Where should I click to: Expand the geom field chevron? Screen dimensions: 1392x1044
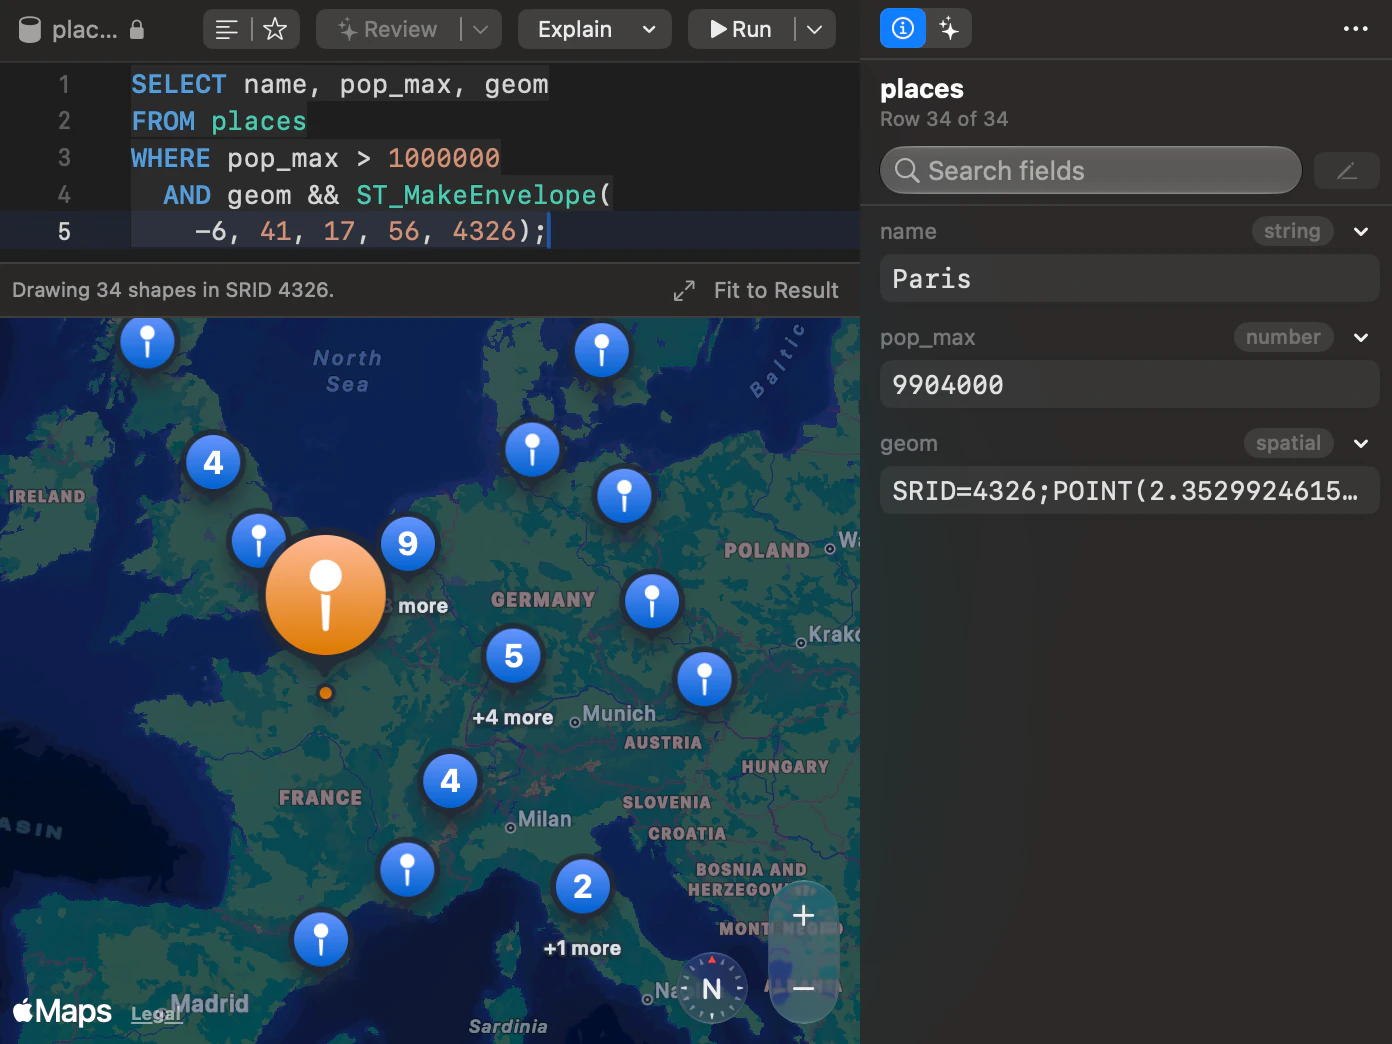1361,443
